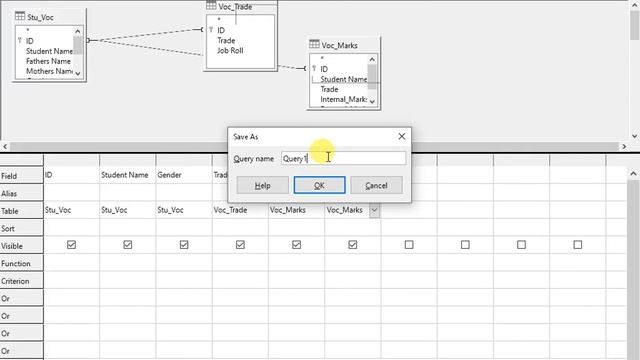Click the Alias row header
640x360 pixels.
pyautogui.click(x=22, y=193)
